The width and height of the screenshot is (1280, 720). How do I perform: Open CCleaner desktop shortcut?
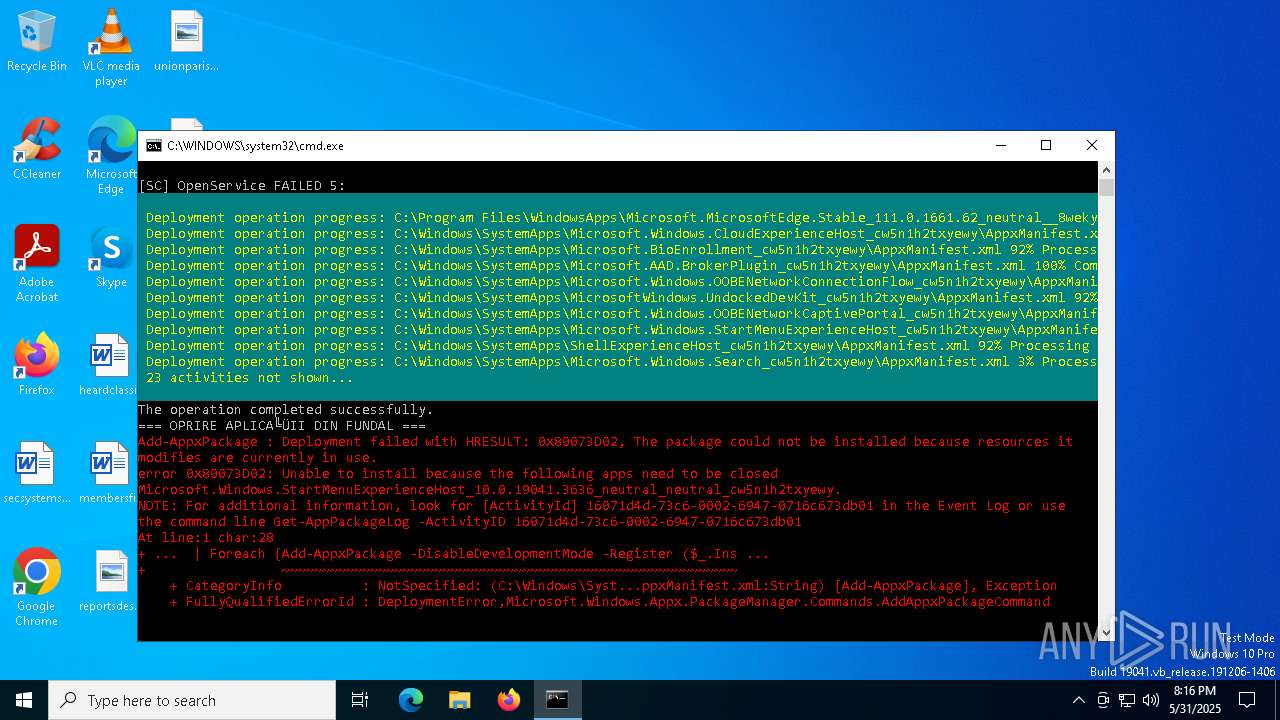point(37,150)
